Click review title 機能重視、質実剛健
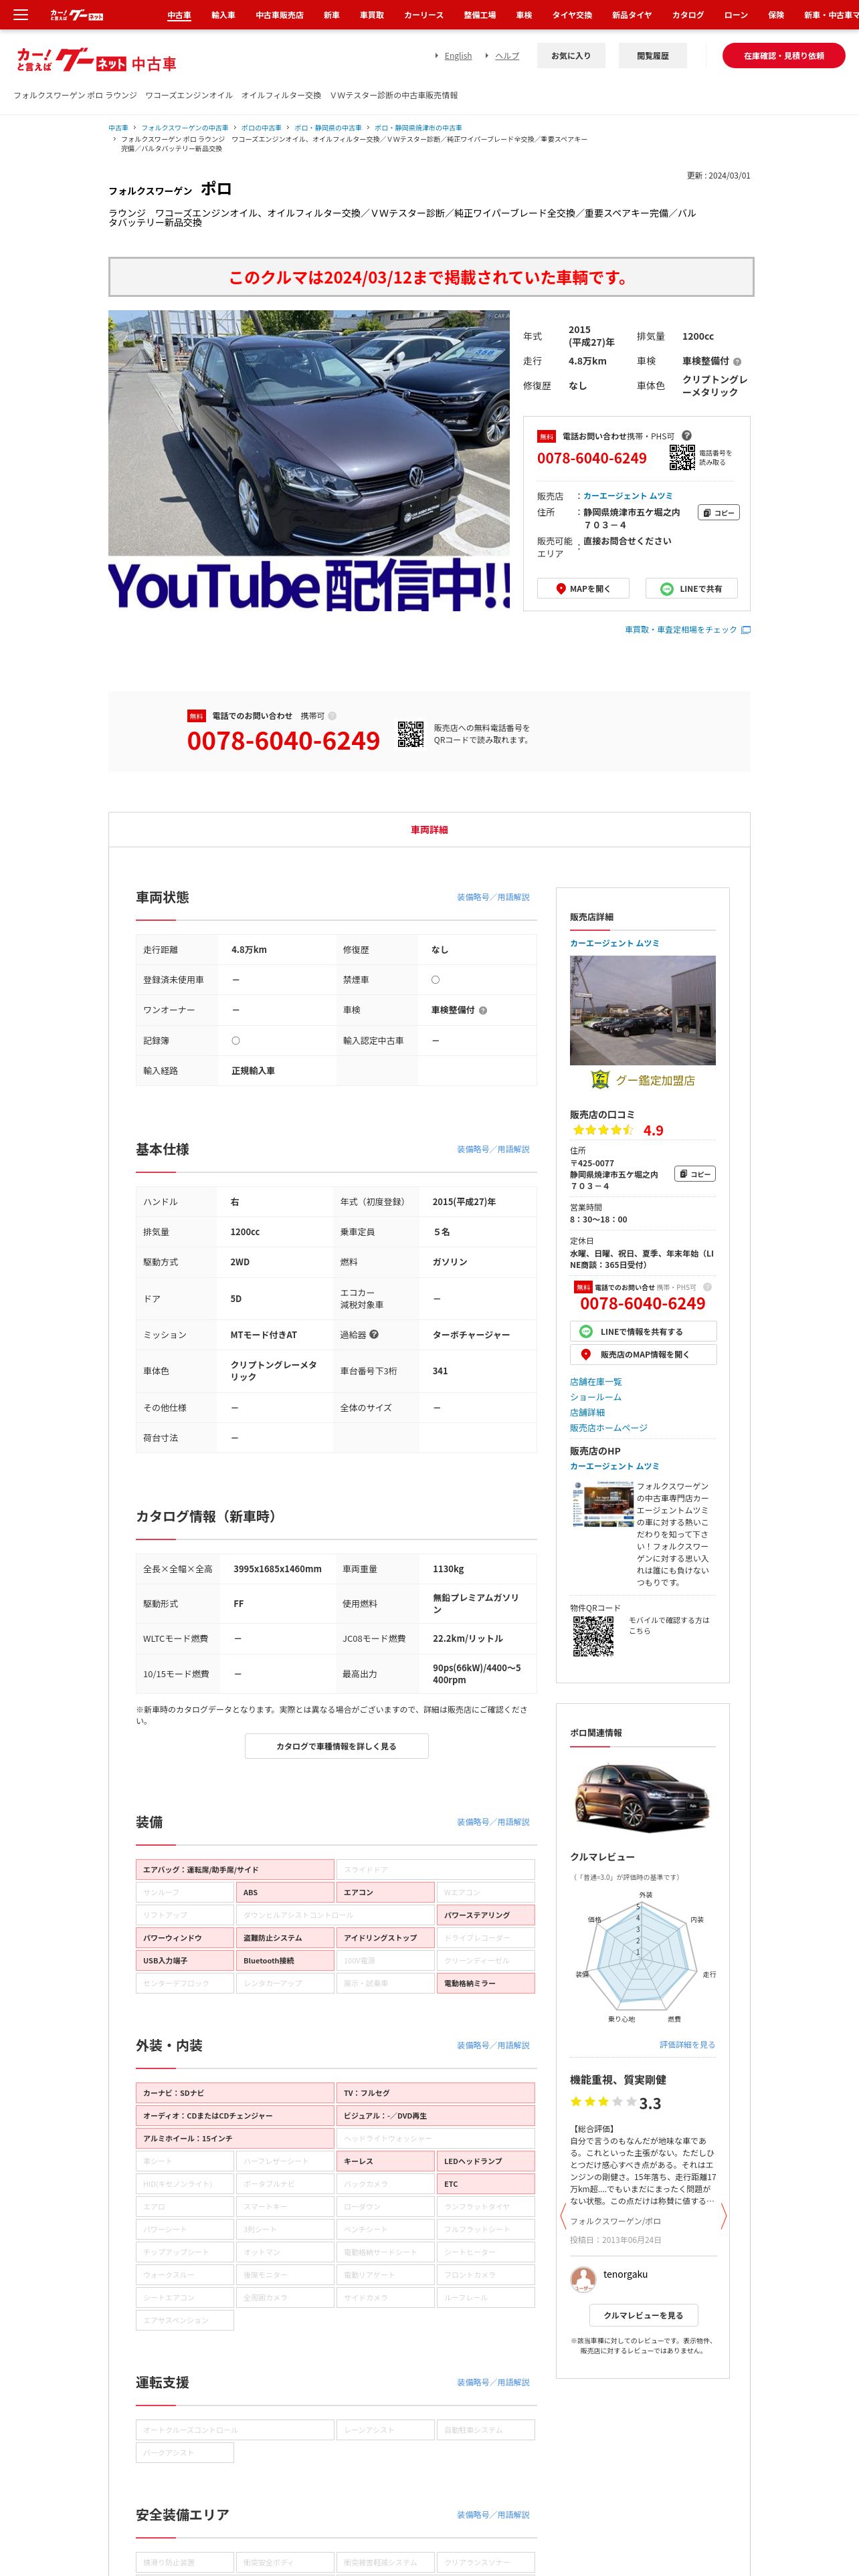859x2576 pixels. [x=618, y=2079]
